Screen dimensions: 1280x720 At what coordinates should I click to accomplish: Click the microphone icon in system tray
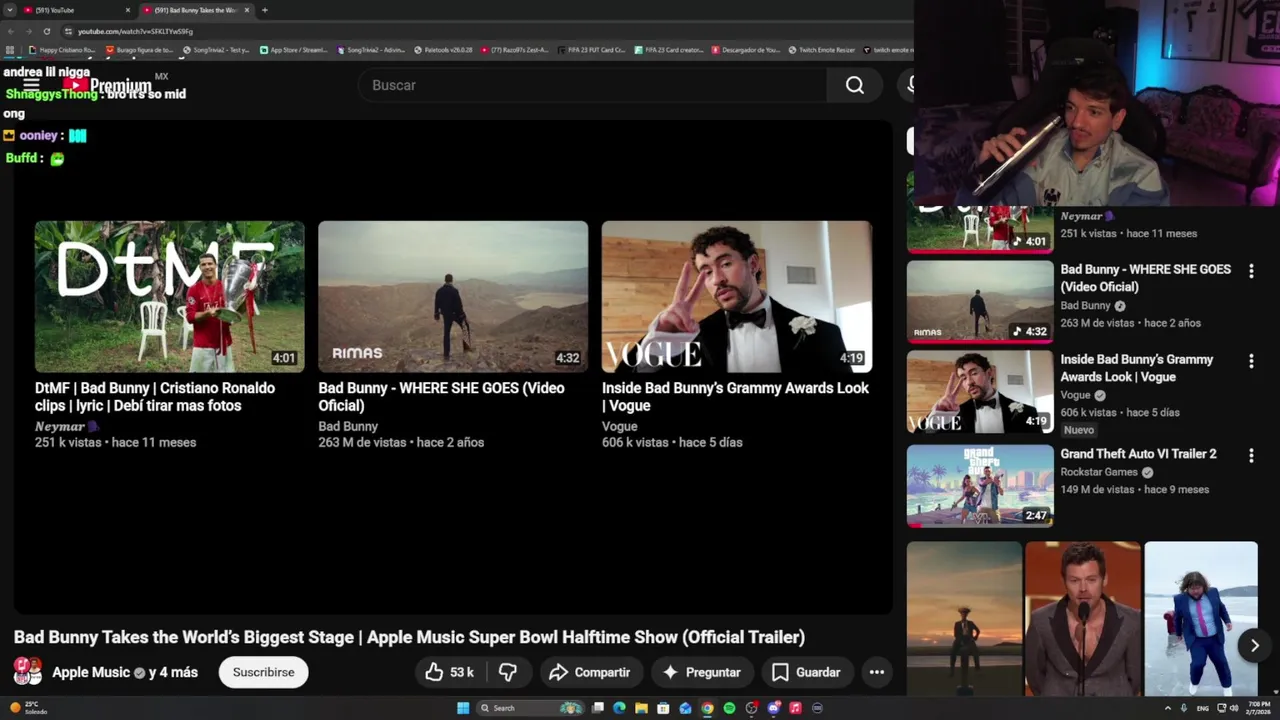(x=1185, y=708)
